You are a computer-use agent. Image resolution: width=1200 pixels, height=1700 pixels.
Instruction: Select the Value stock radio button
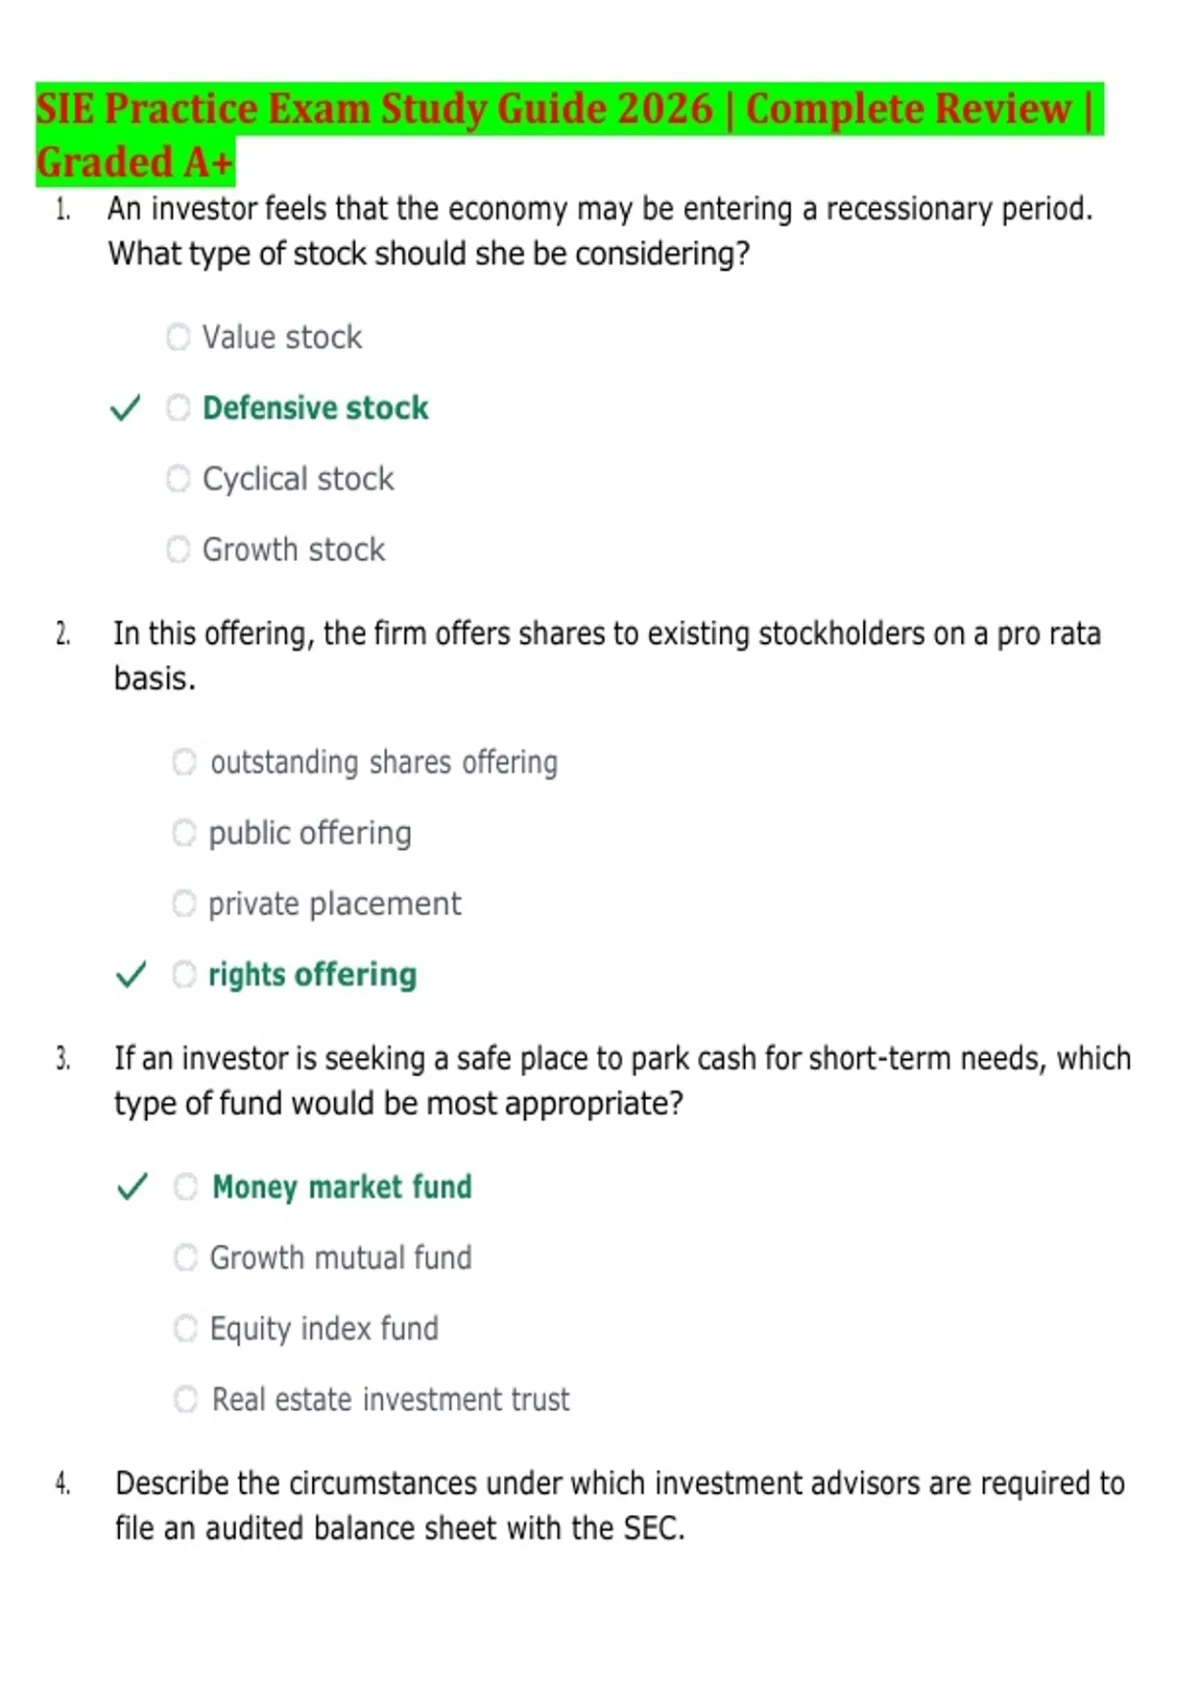pos(178,337)
